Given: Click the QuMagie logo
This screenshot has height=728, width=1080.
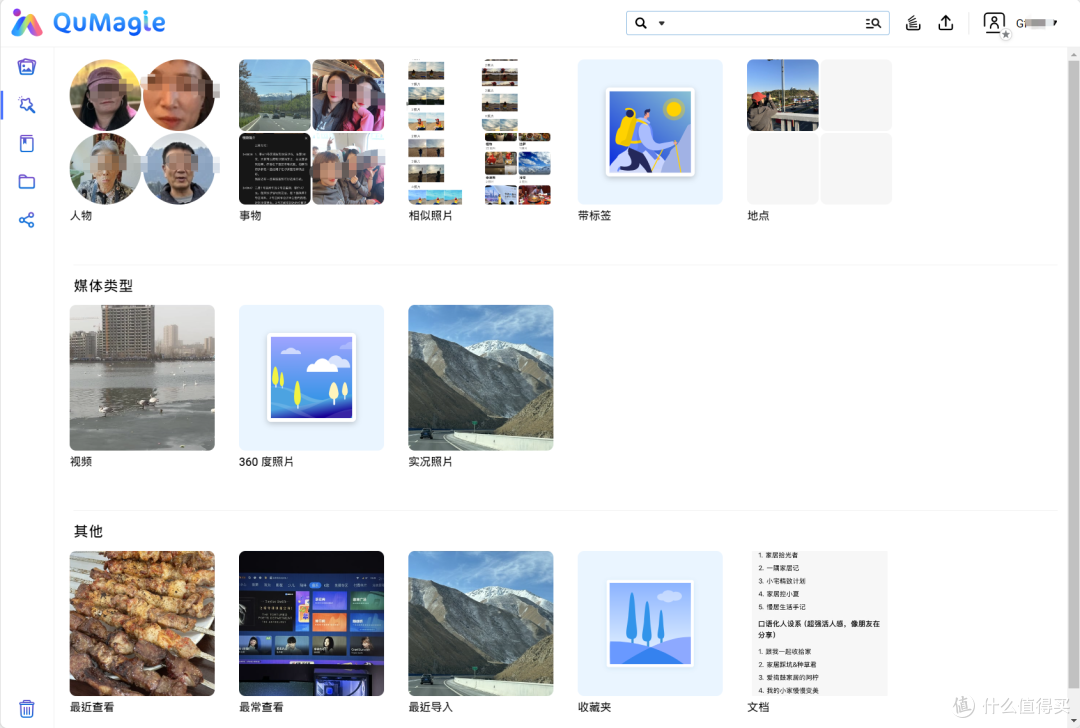Looking at the screenshot, I should click(88, 23).
